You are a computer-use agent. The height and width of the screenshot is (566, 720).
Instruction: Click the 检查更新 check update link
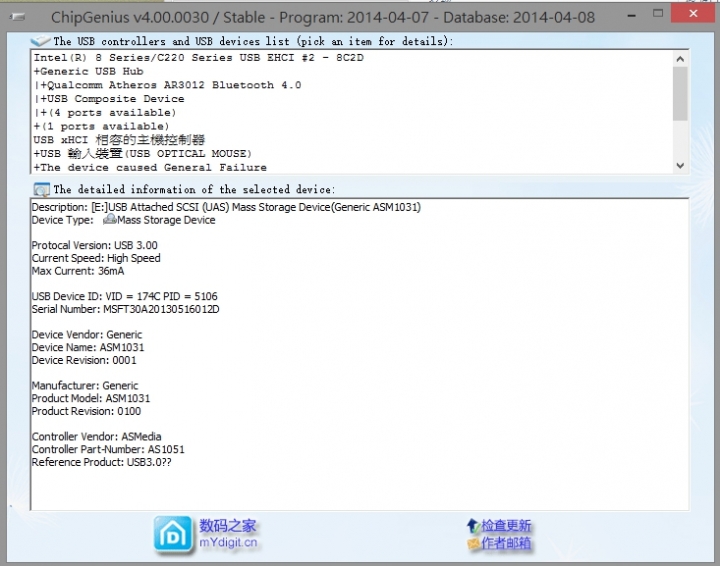(506, 525)
